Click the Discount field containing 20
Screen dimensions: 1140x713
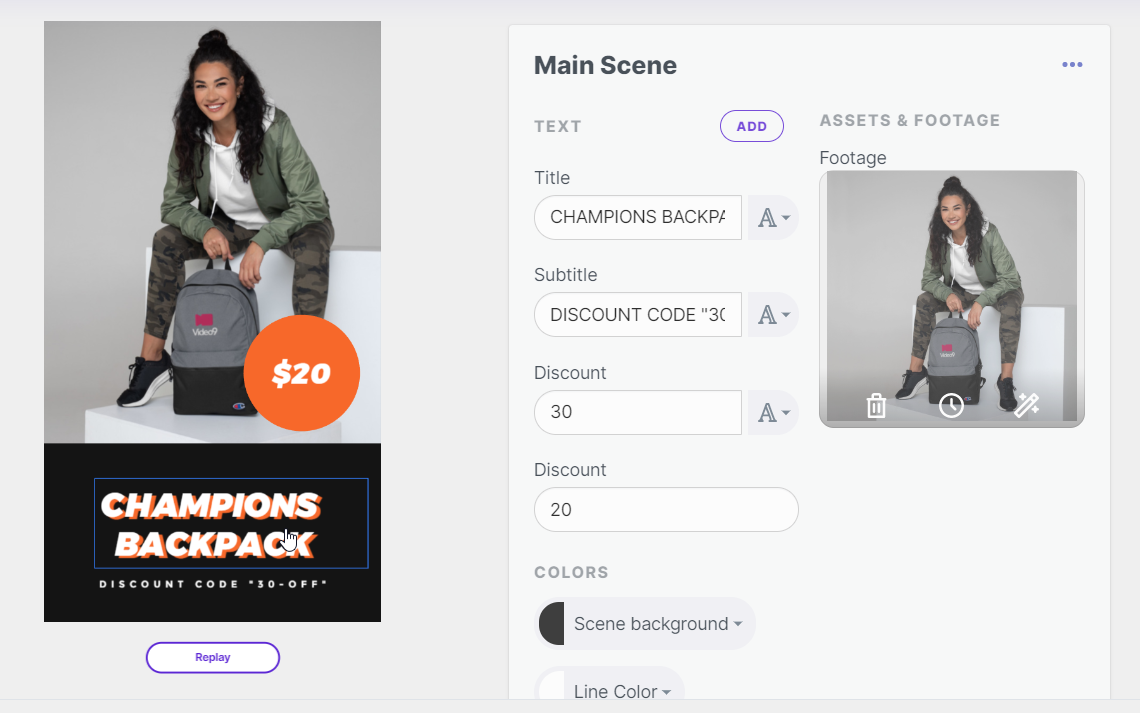click(x=666, y=509)
